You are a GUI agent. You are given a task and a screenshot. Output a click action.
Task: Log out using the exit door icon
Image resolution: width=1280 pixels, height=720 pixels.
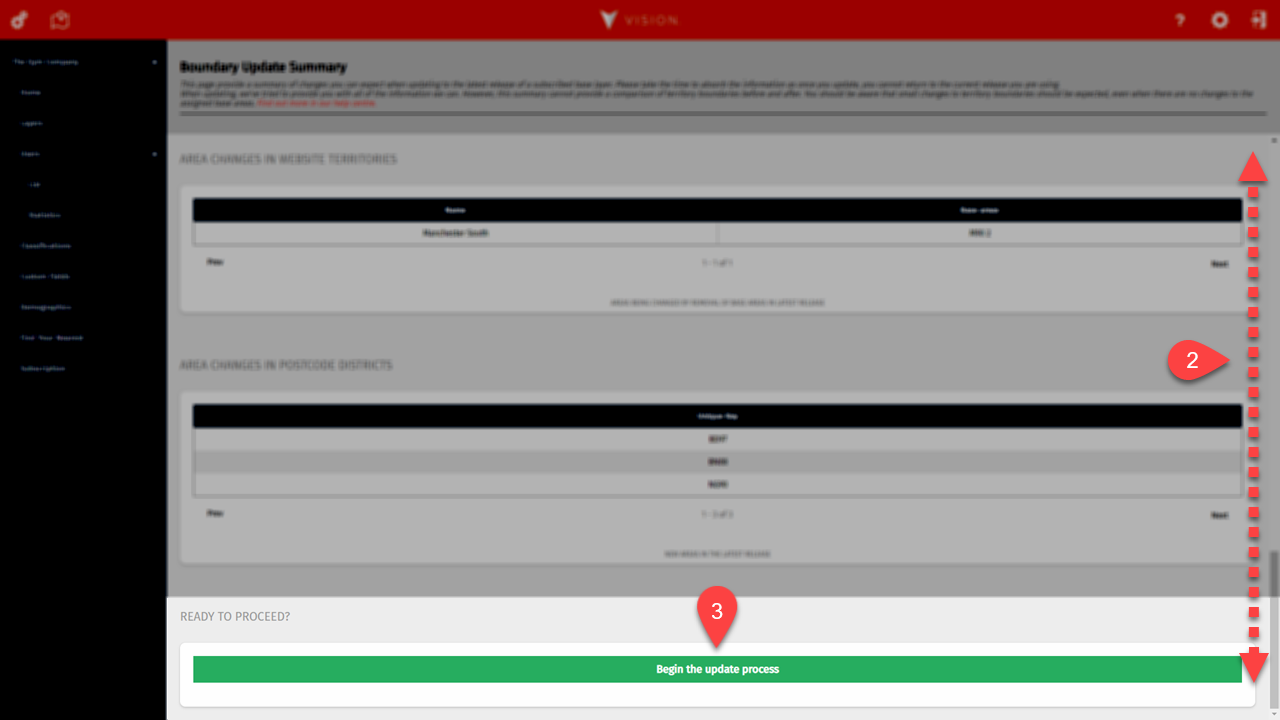click(x=1258, y=20)
